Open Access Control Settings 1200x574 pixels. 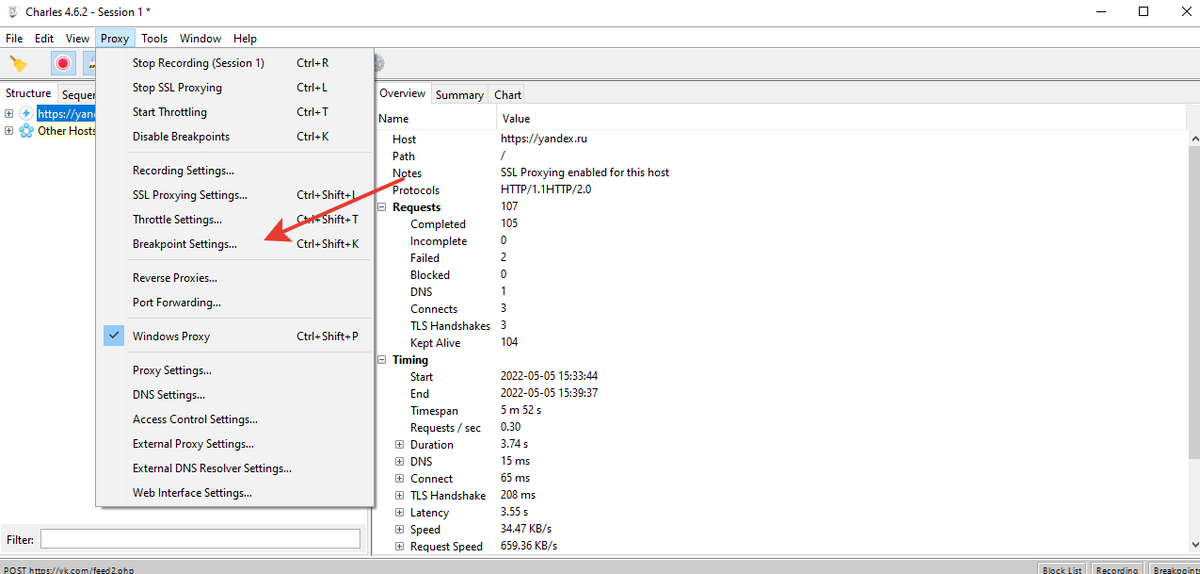click(x=235, y=419)
